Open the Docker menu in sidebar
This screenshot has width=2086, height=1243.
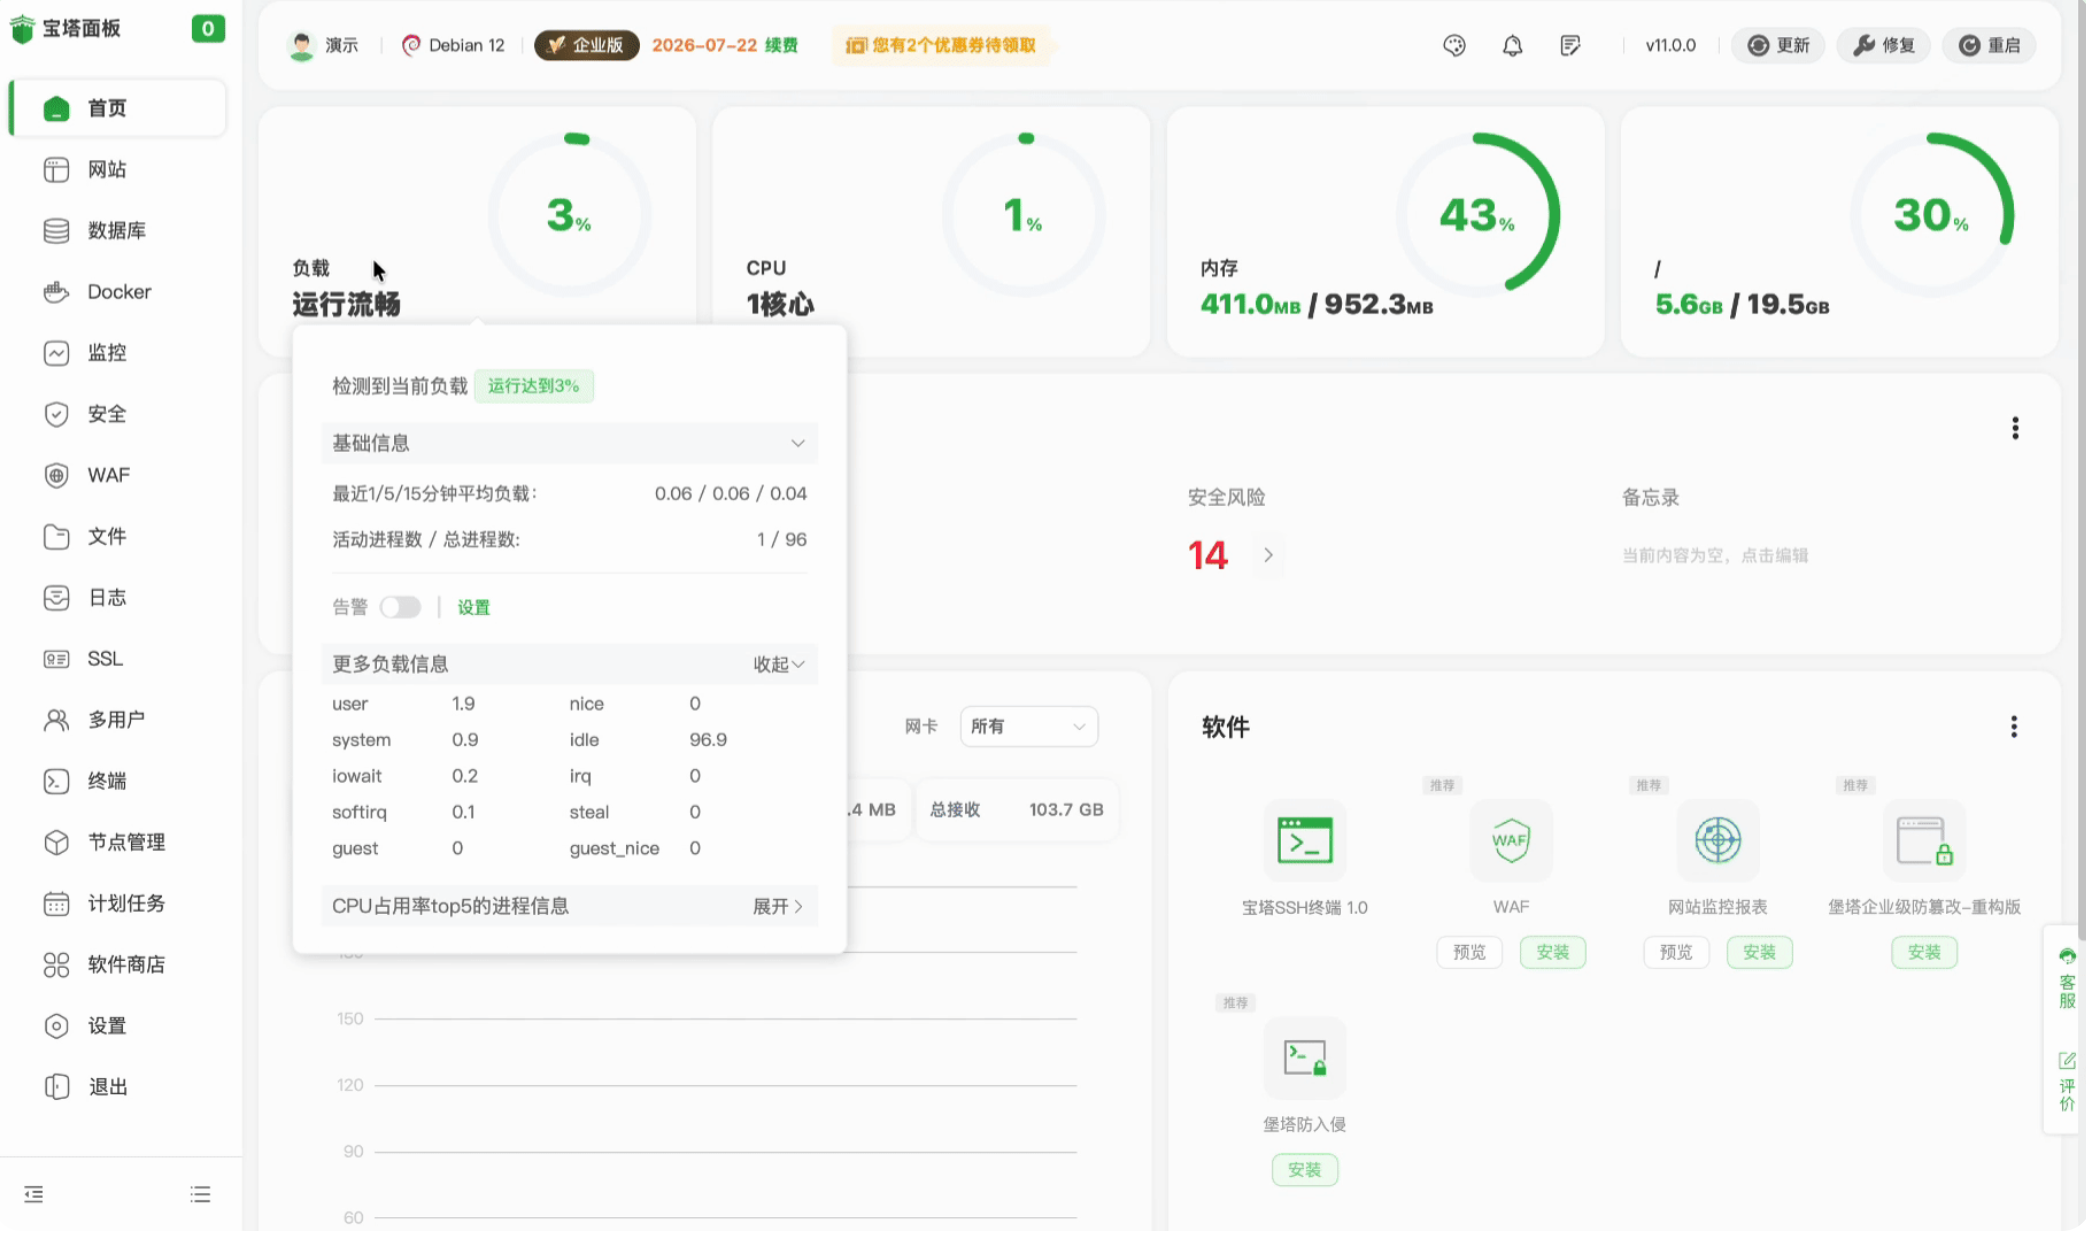119,292
